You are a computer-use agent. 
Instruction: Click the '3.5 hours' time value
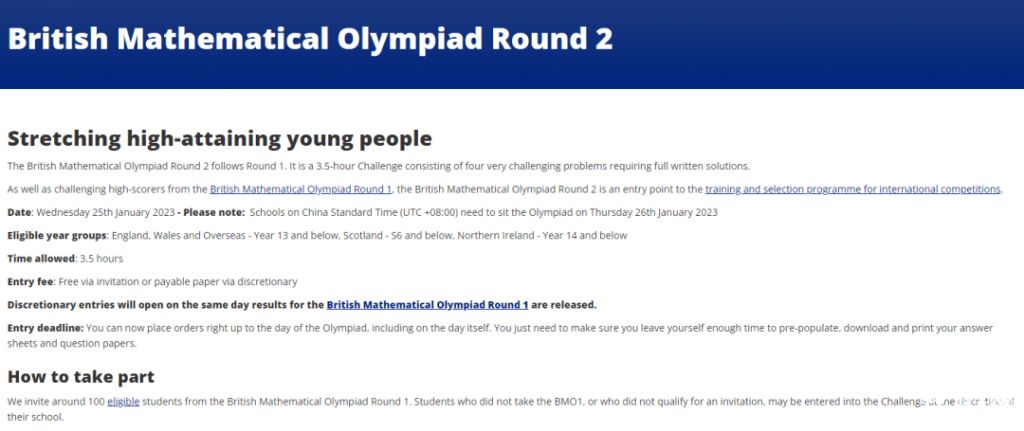(x=101, y=259)
